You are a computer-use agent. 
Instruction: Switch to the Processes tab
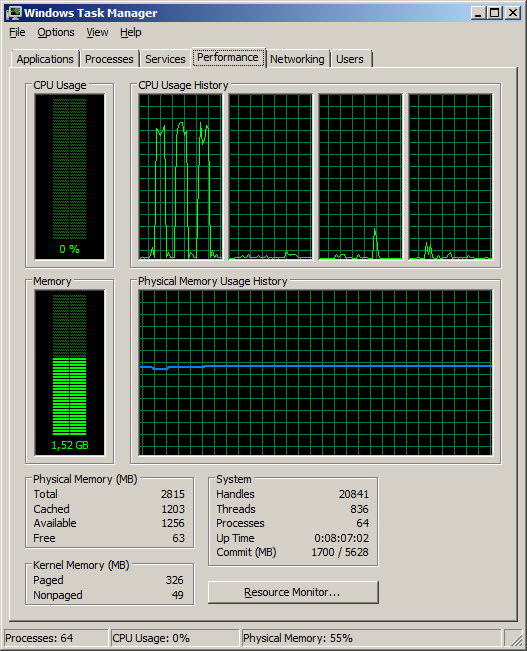[x=109, y=59]
